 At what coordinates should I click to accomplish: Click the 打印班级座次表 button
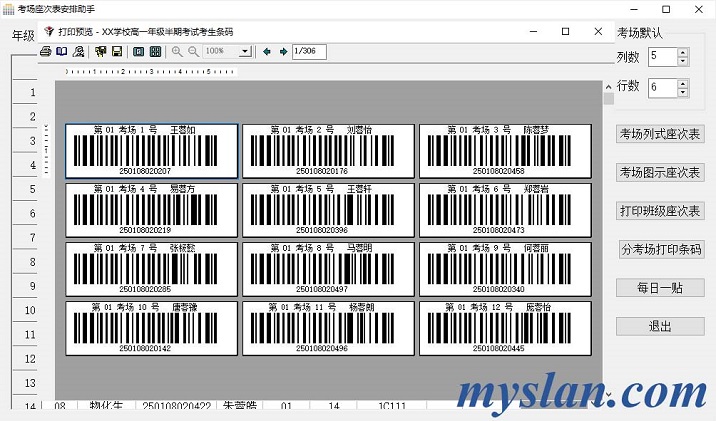[x=660, y=211]
